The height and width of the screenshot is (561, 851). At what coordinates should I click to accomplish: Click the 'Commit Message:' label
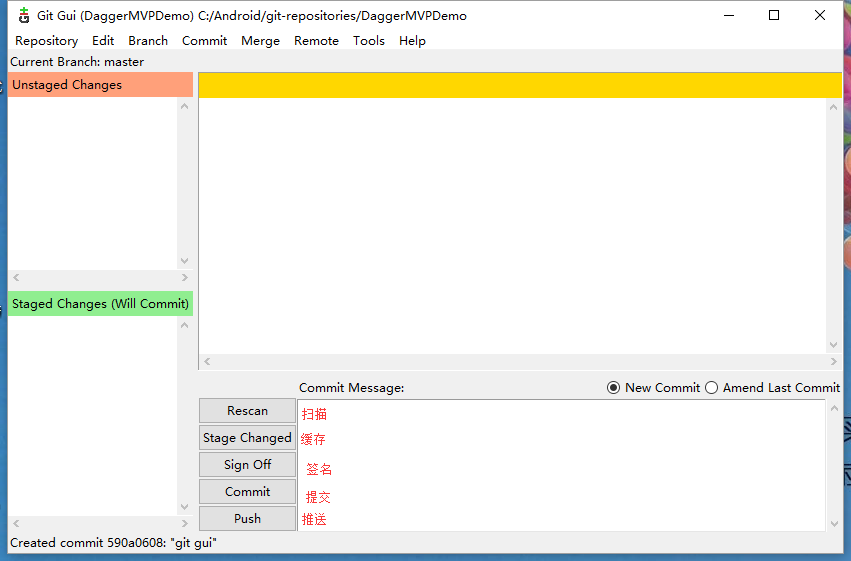coord(352,388)
